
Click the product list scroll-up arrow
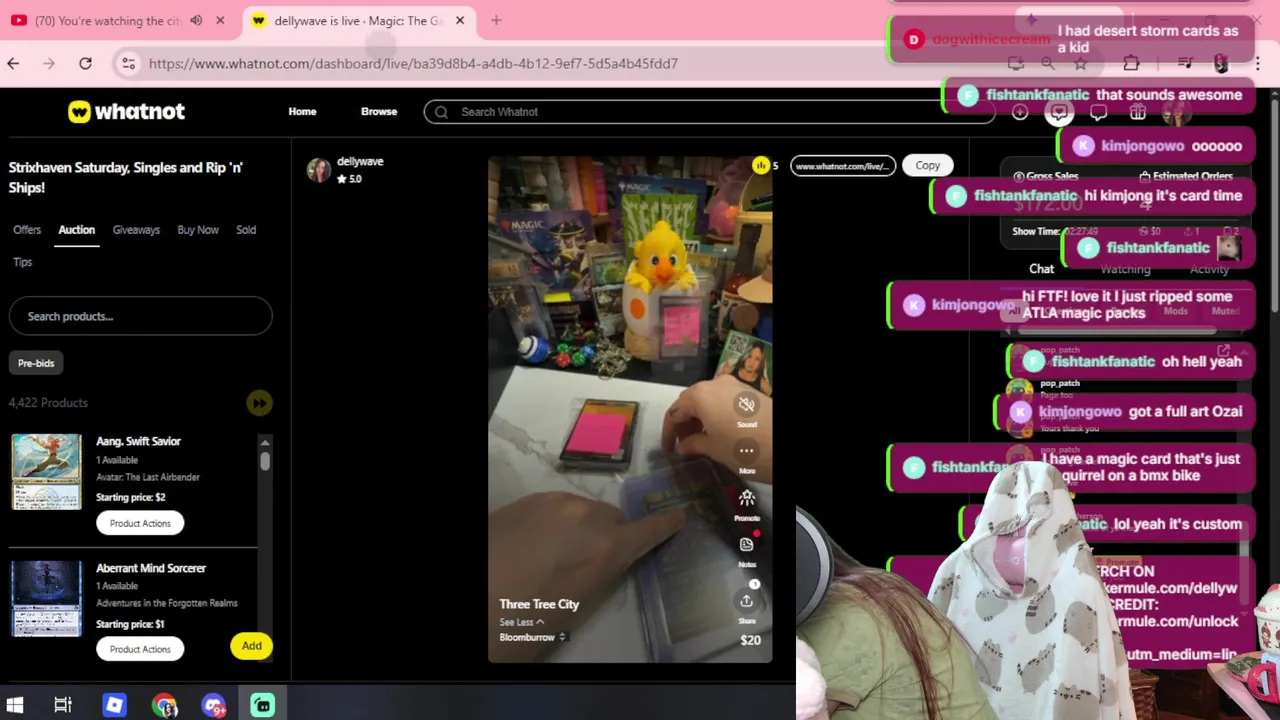coord(265,443)
